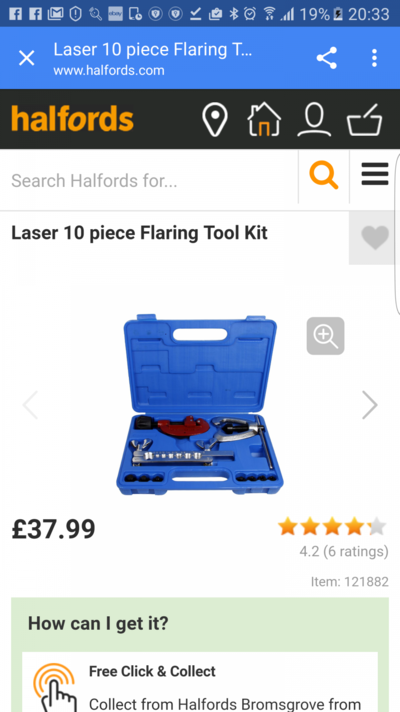Click the halfords logo
Image resolution: width=400 pixels, height=712 pixels.
(x=73, y=119)
